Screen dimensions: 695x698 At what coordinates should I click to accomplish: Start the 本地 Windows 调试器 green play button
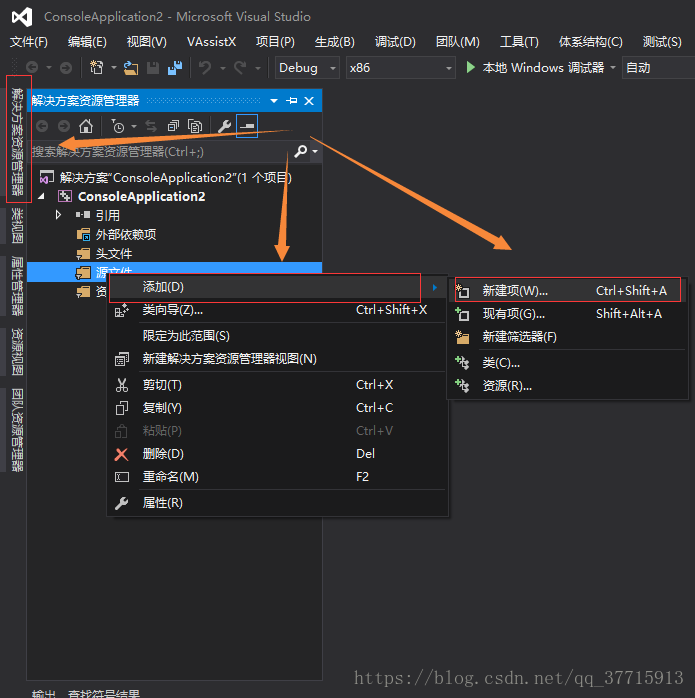[x=470, y=68]
